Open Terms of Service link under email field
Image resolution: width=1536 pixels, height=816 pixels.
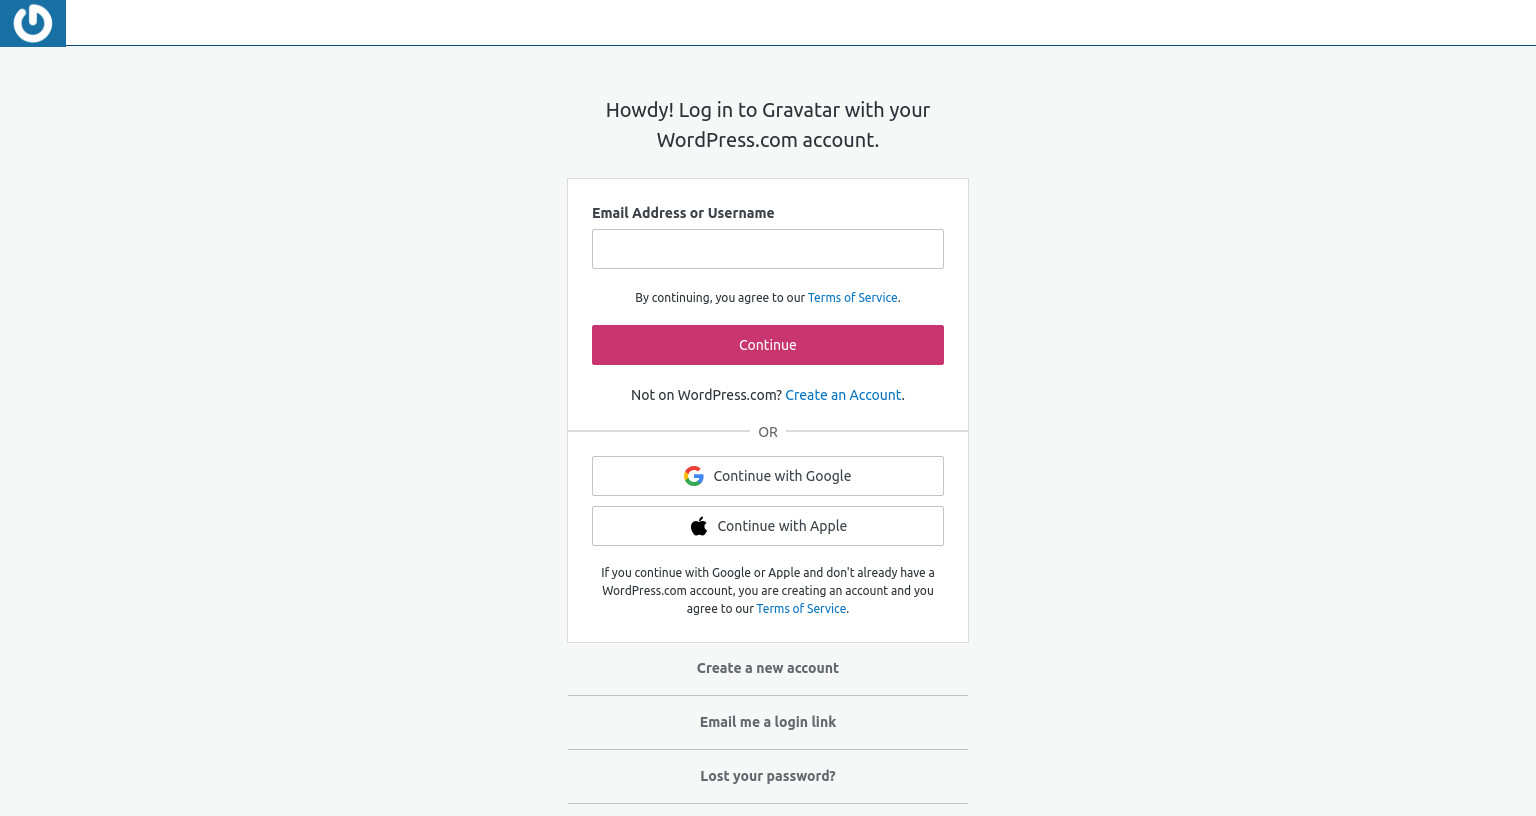click(853, 298)
